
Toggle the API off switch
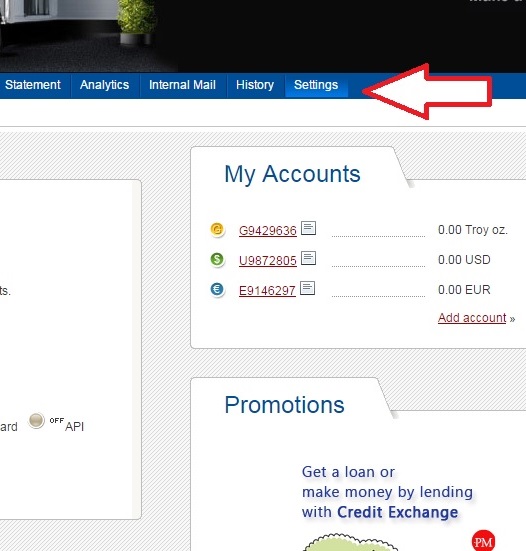(36, 421)
